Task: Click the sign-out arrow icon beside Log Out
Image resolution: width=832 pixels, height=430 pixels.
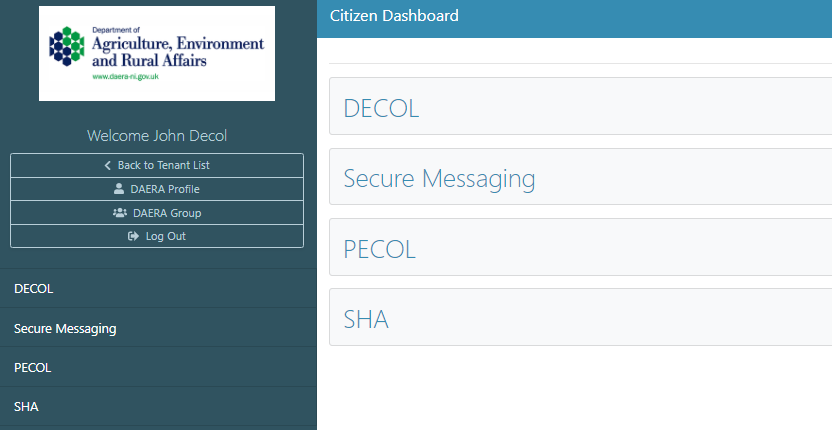Action: pyautogui.click(x=133, y=237)
